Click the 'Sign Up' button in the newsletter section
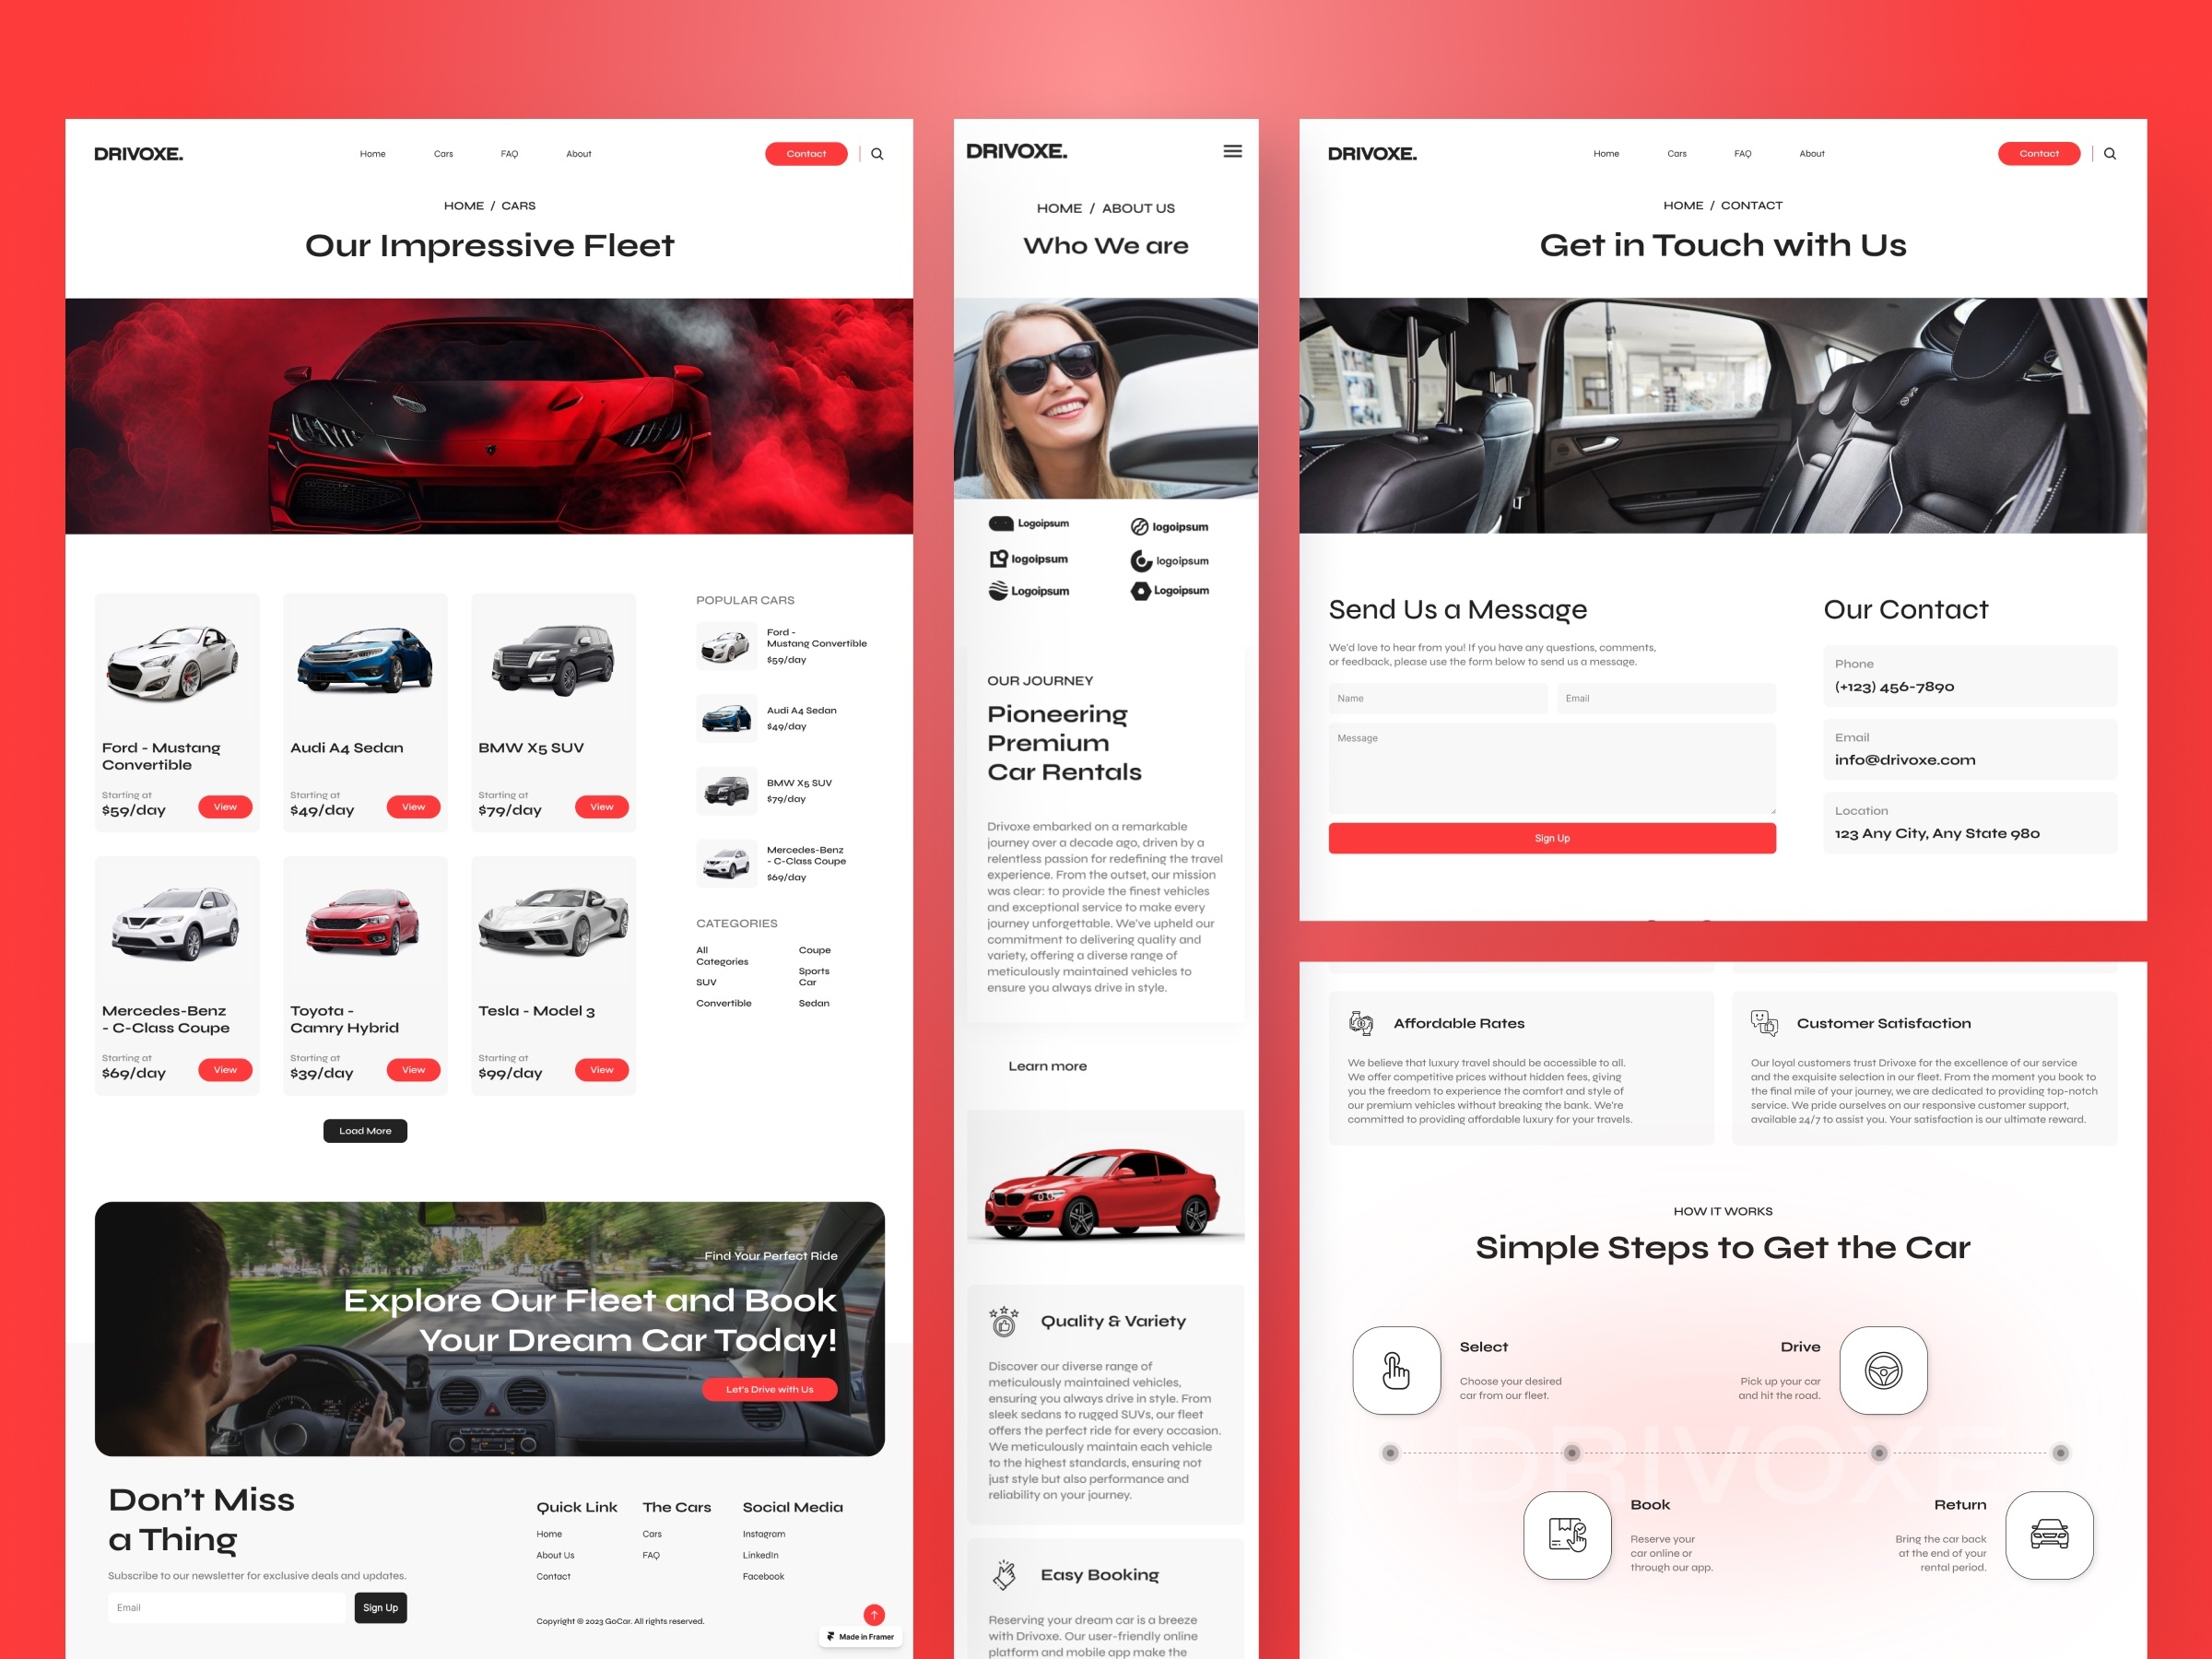This screenshot has width=2212, height=1659. click(380, 1608)
